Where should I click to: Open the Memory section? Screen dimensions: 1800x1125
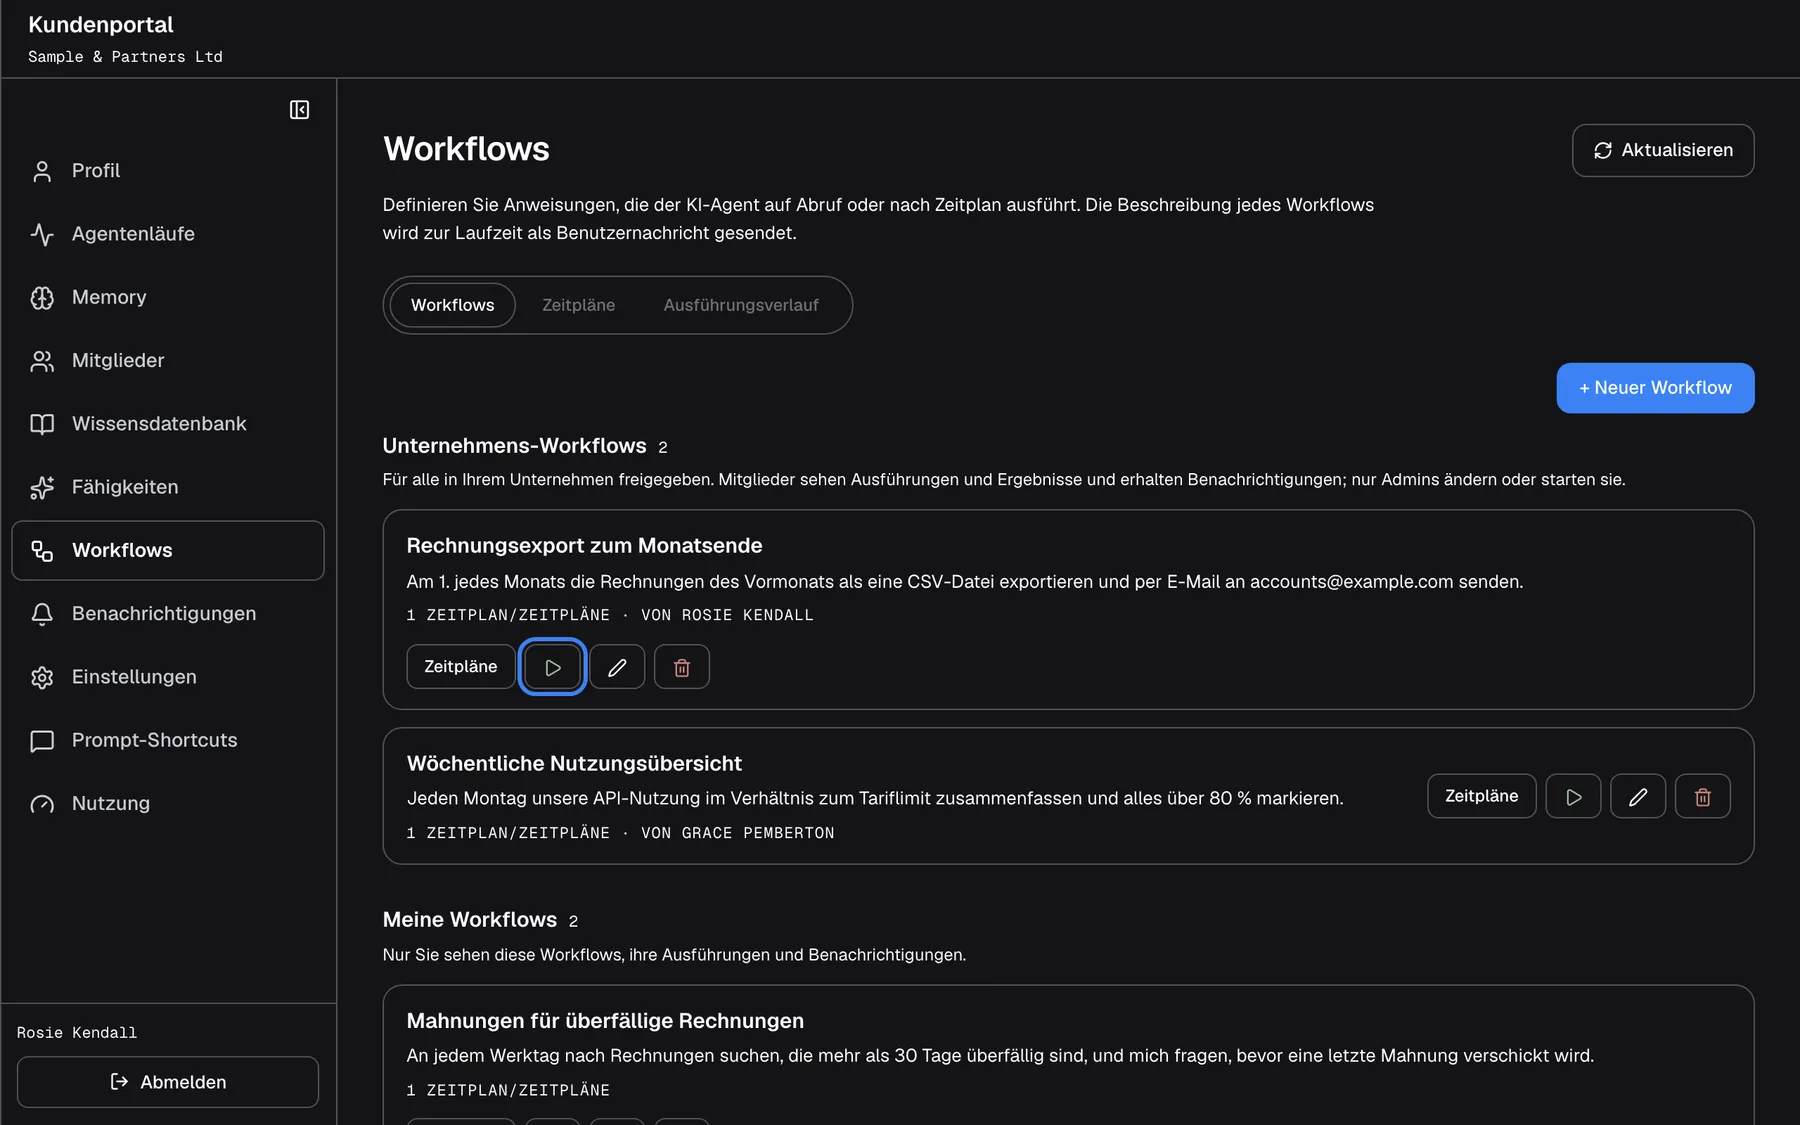[x=168, y=297]
